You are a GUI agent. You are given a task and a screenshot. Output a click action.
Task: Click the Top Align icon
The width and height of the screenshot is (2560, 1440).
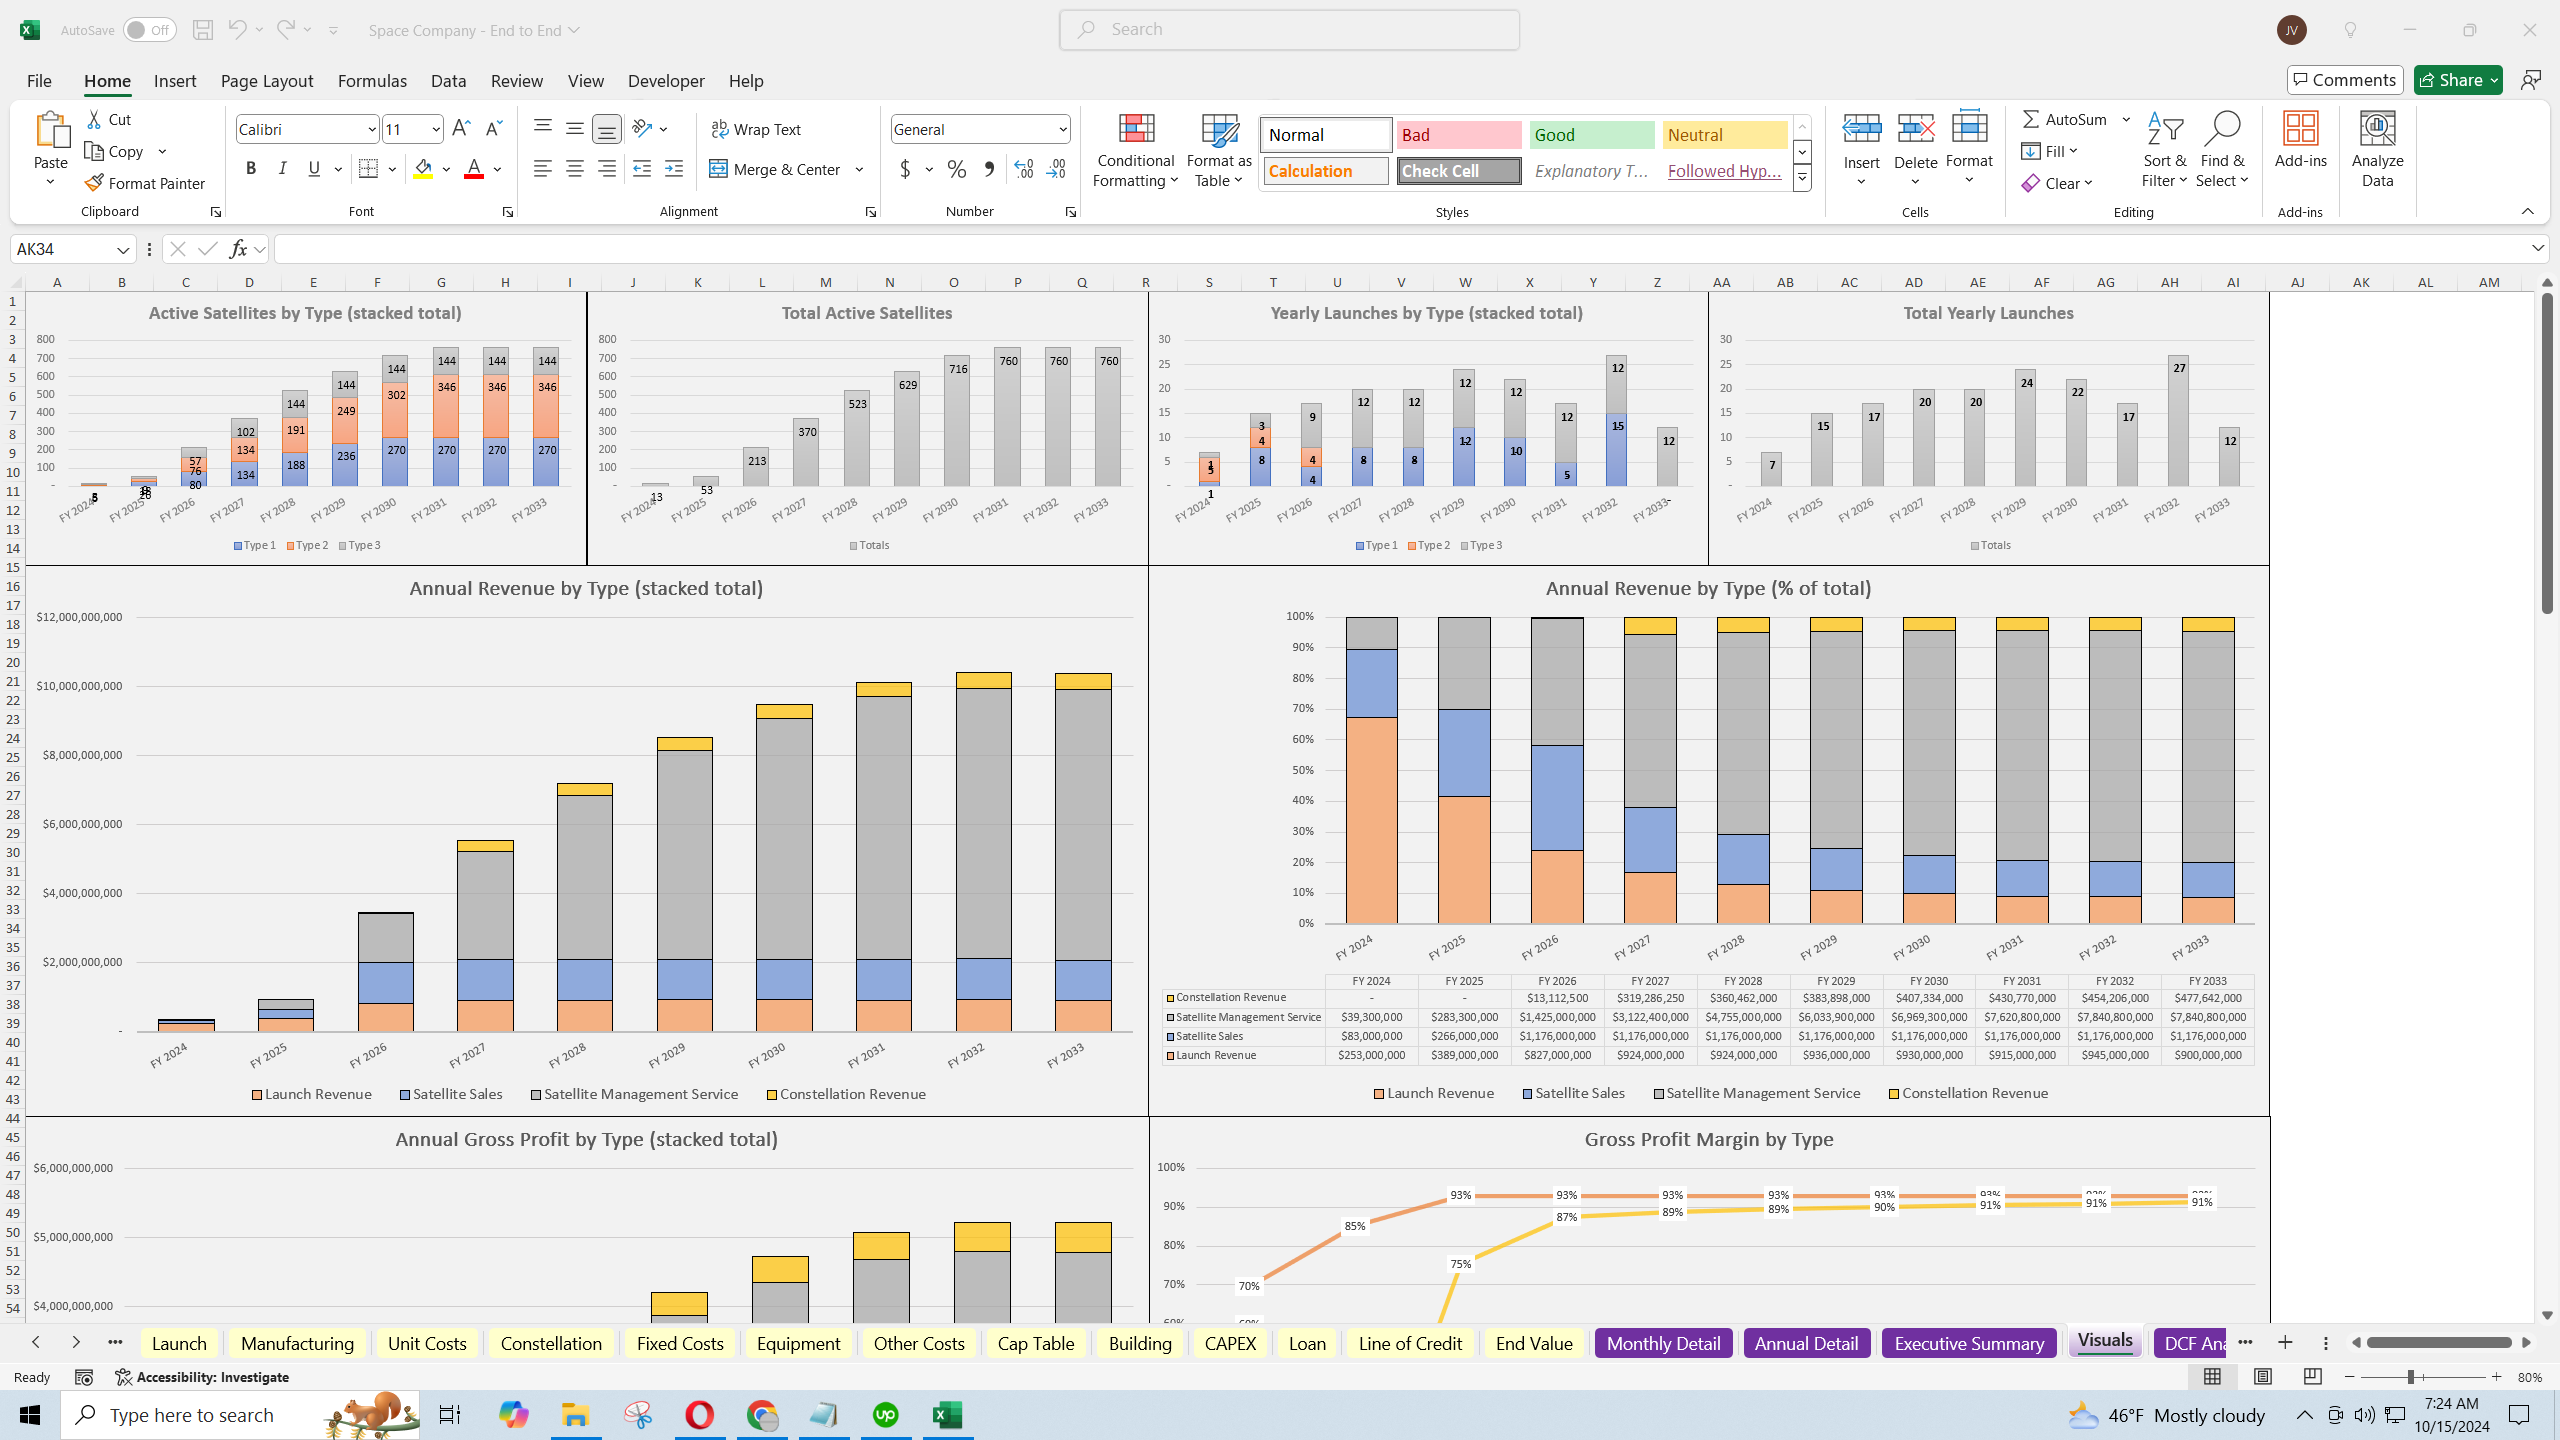[x=542, y=128]
